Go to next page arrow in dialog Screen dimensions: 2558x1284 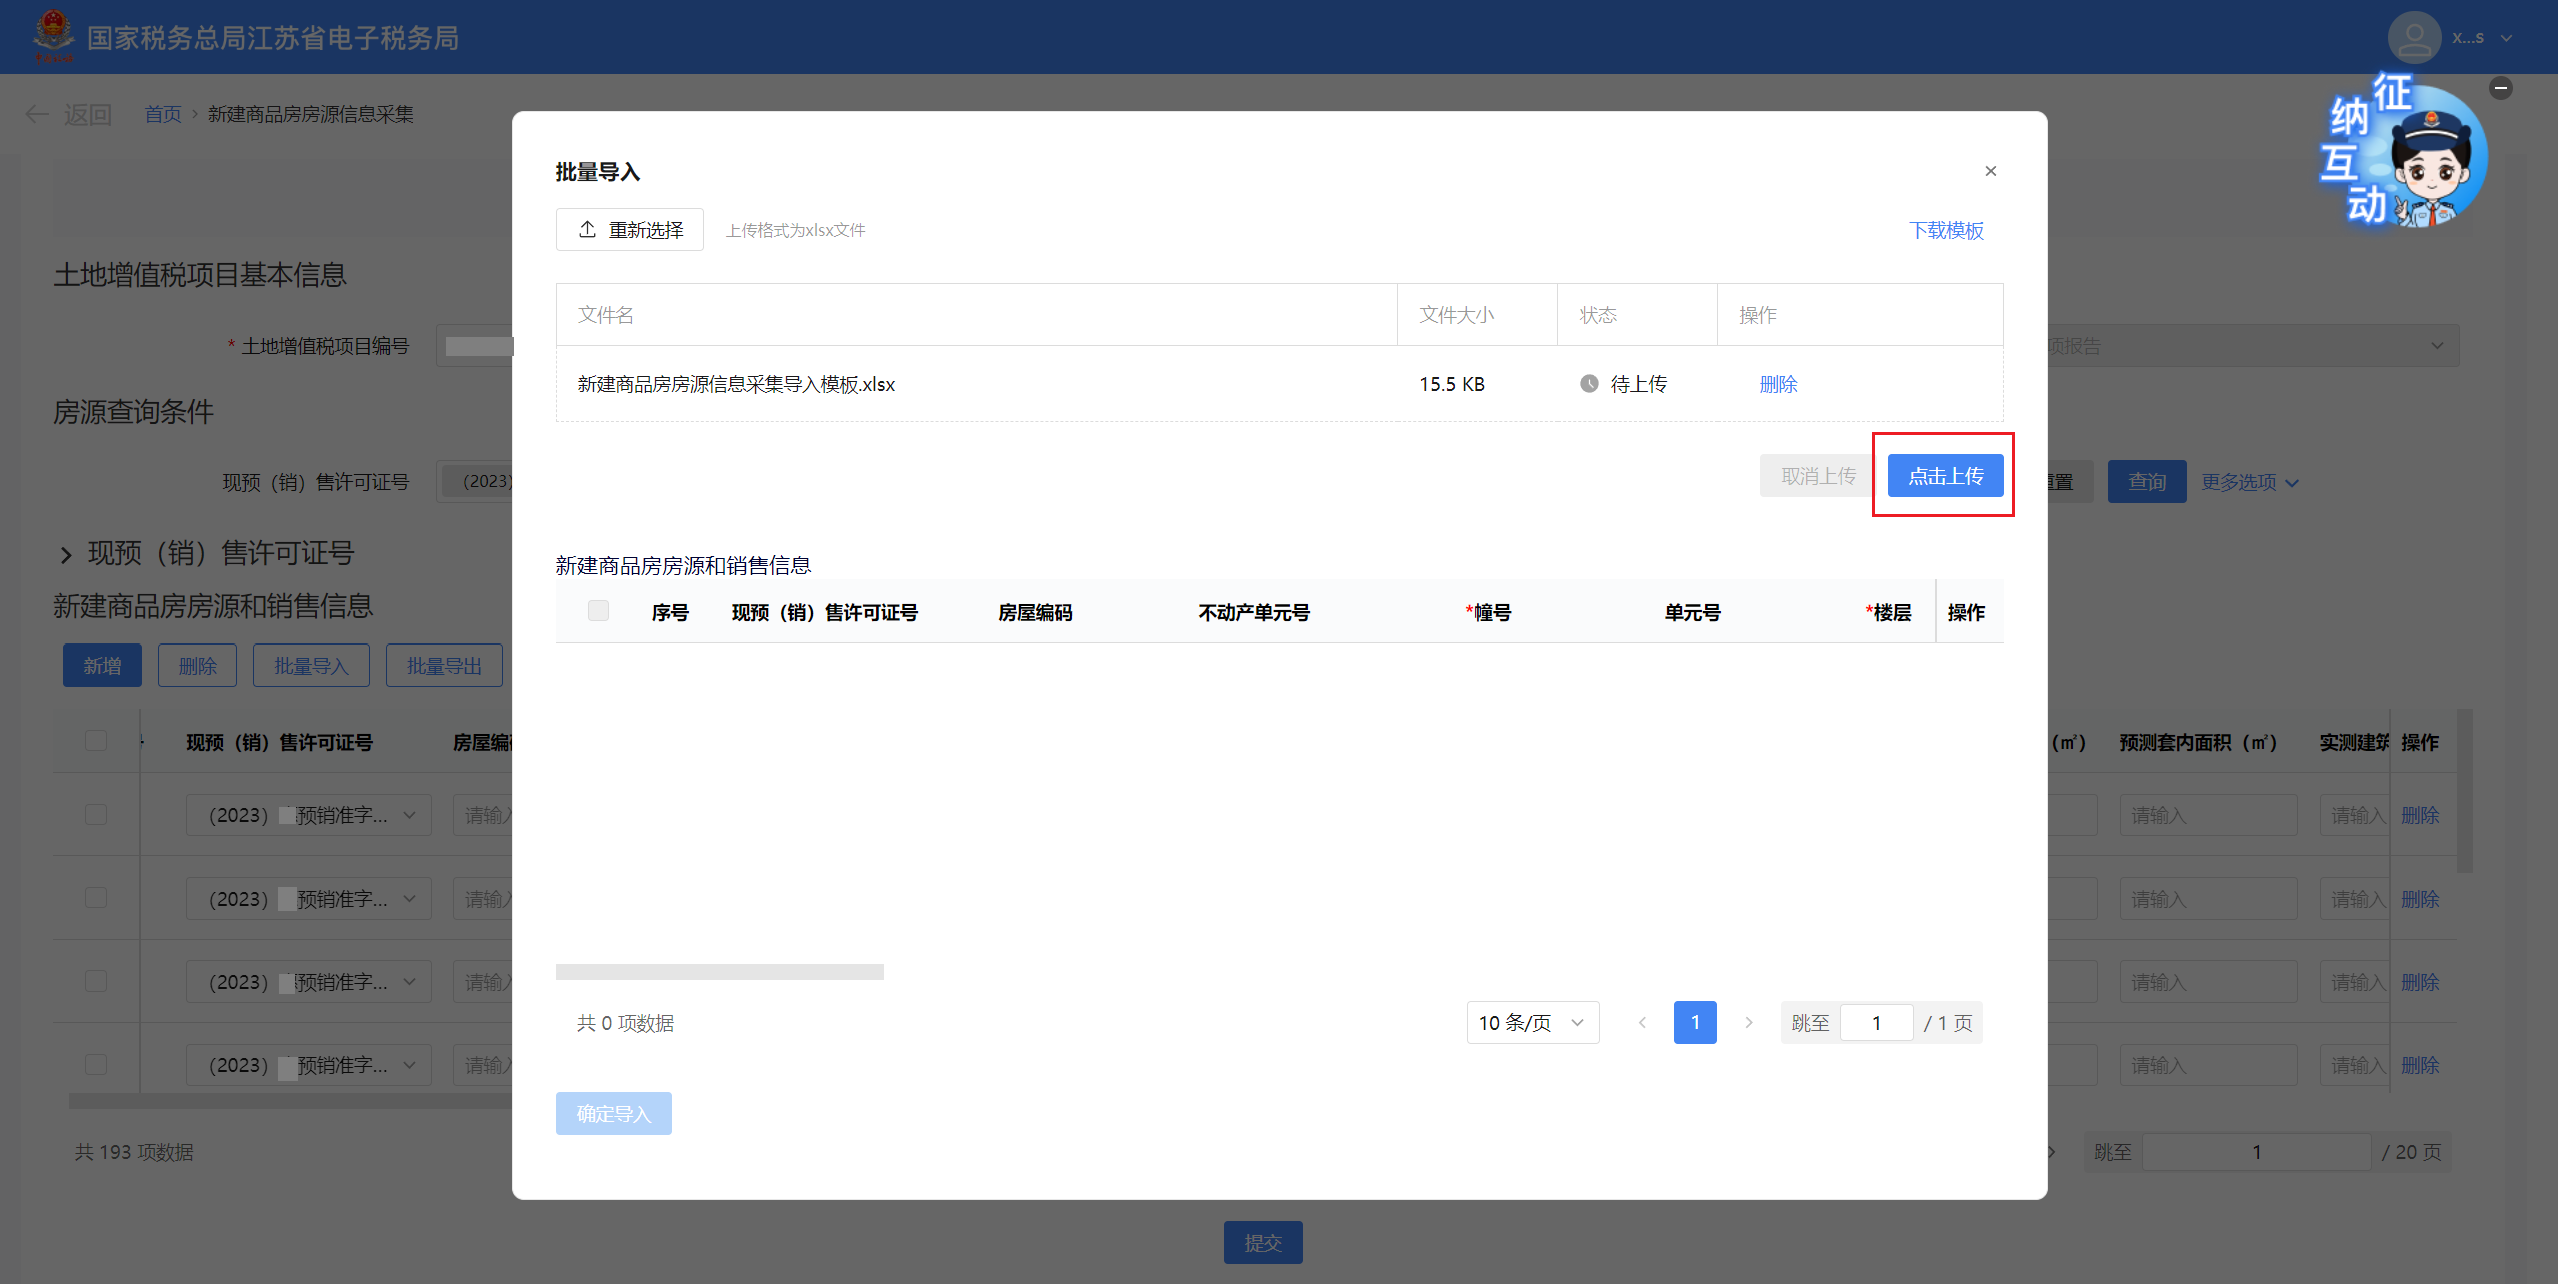point(1748,1022)
